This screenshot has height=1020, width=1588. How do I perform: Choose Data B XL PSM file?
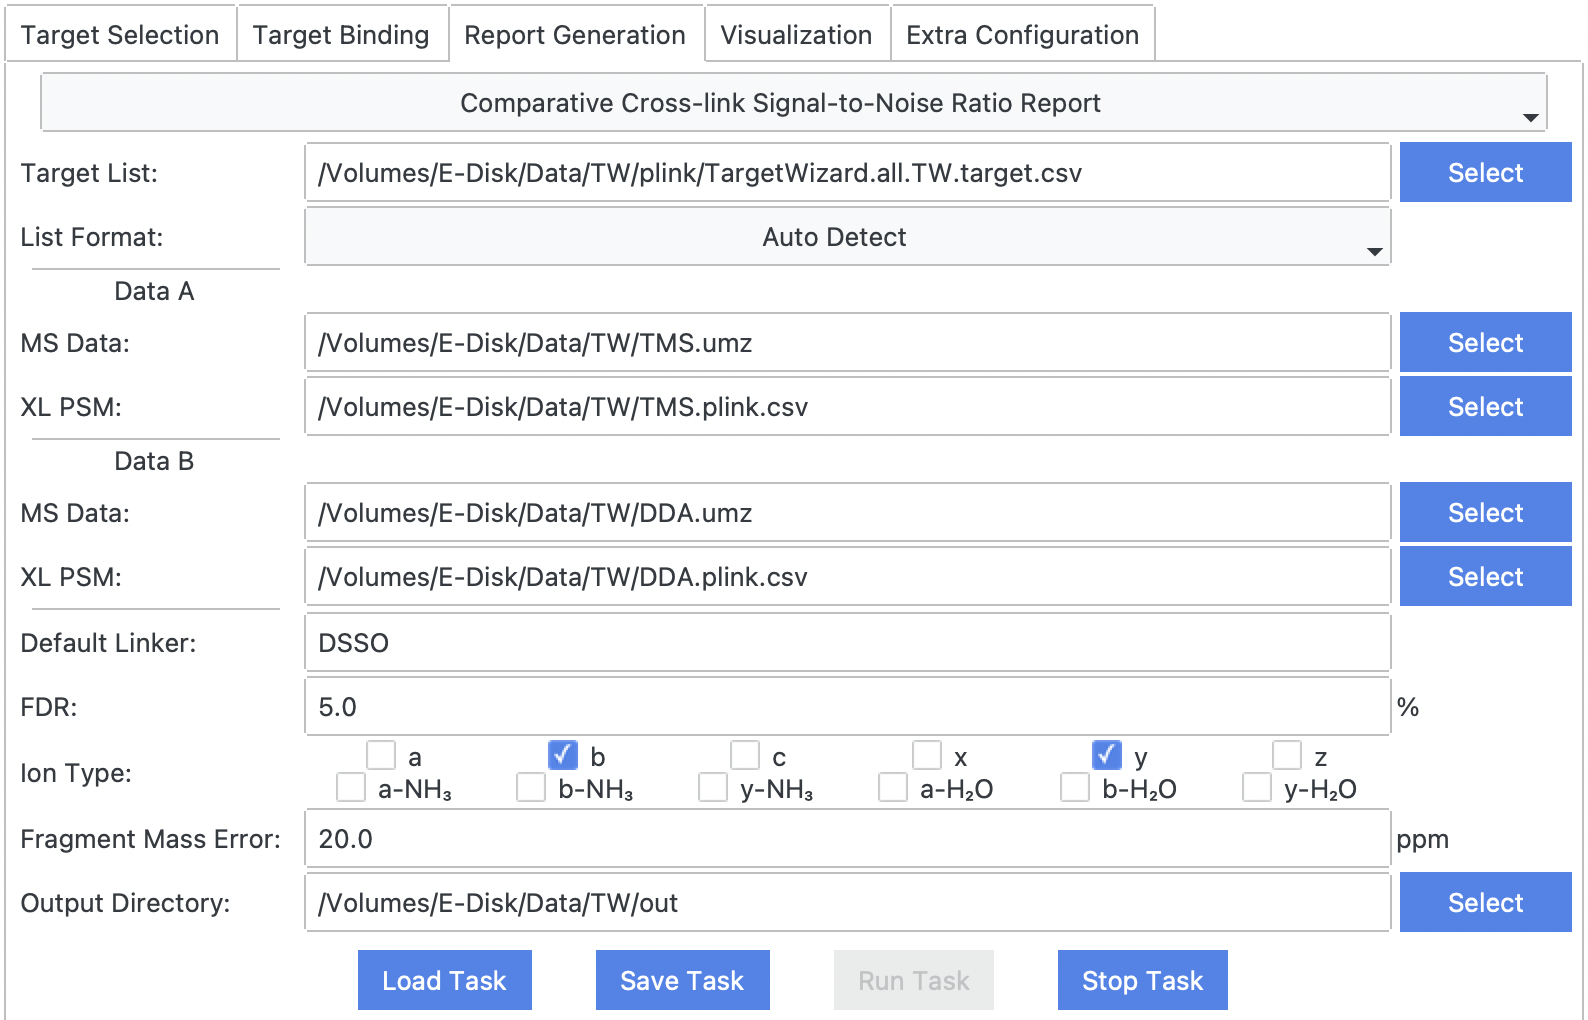tap(1485, 577)
